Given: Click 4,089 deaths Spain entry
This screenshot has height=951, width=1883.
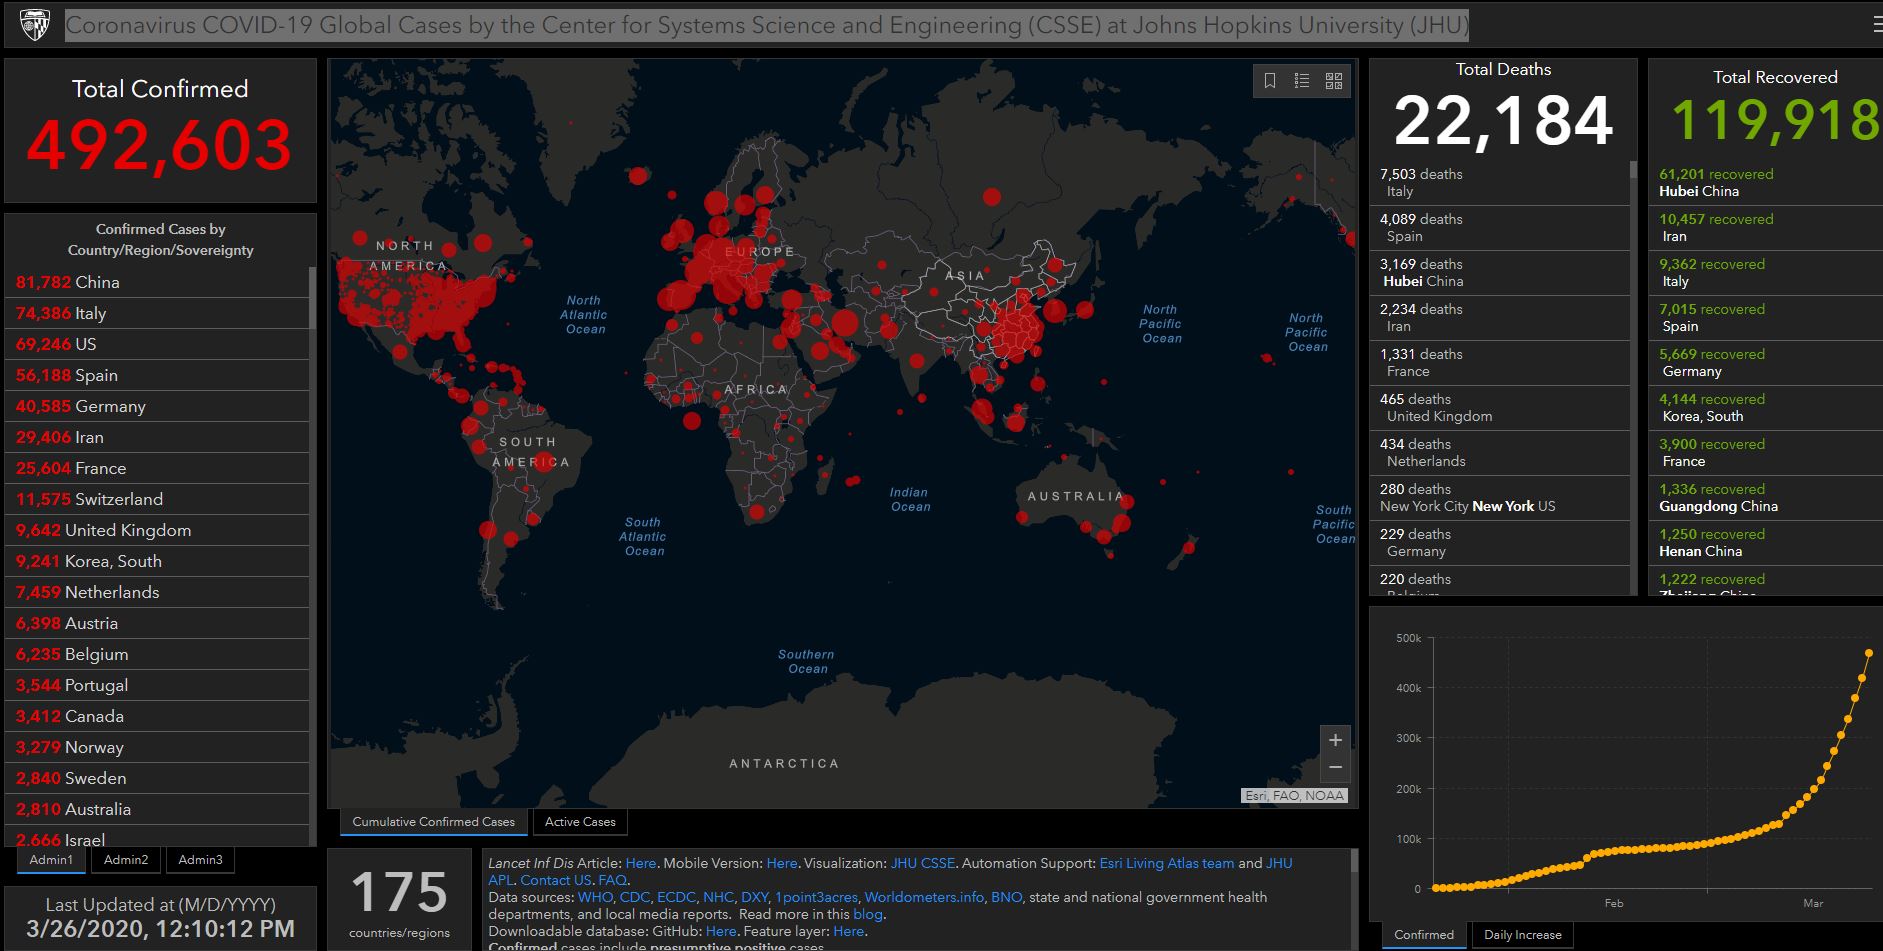Looking at the screenshot, I should [x=1498, y=227].
